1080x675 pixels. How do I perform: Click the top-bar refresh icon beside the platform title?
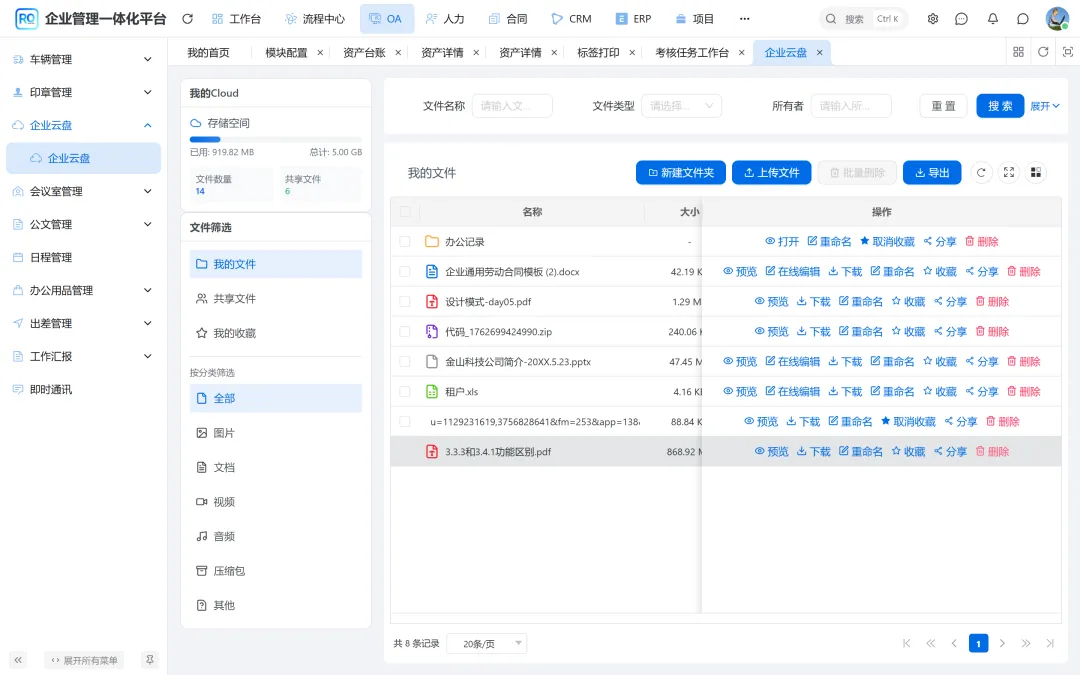pyautogui.click(x=187, y=19)
